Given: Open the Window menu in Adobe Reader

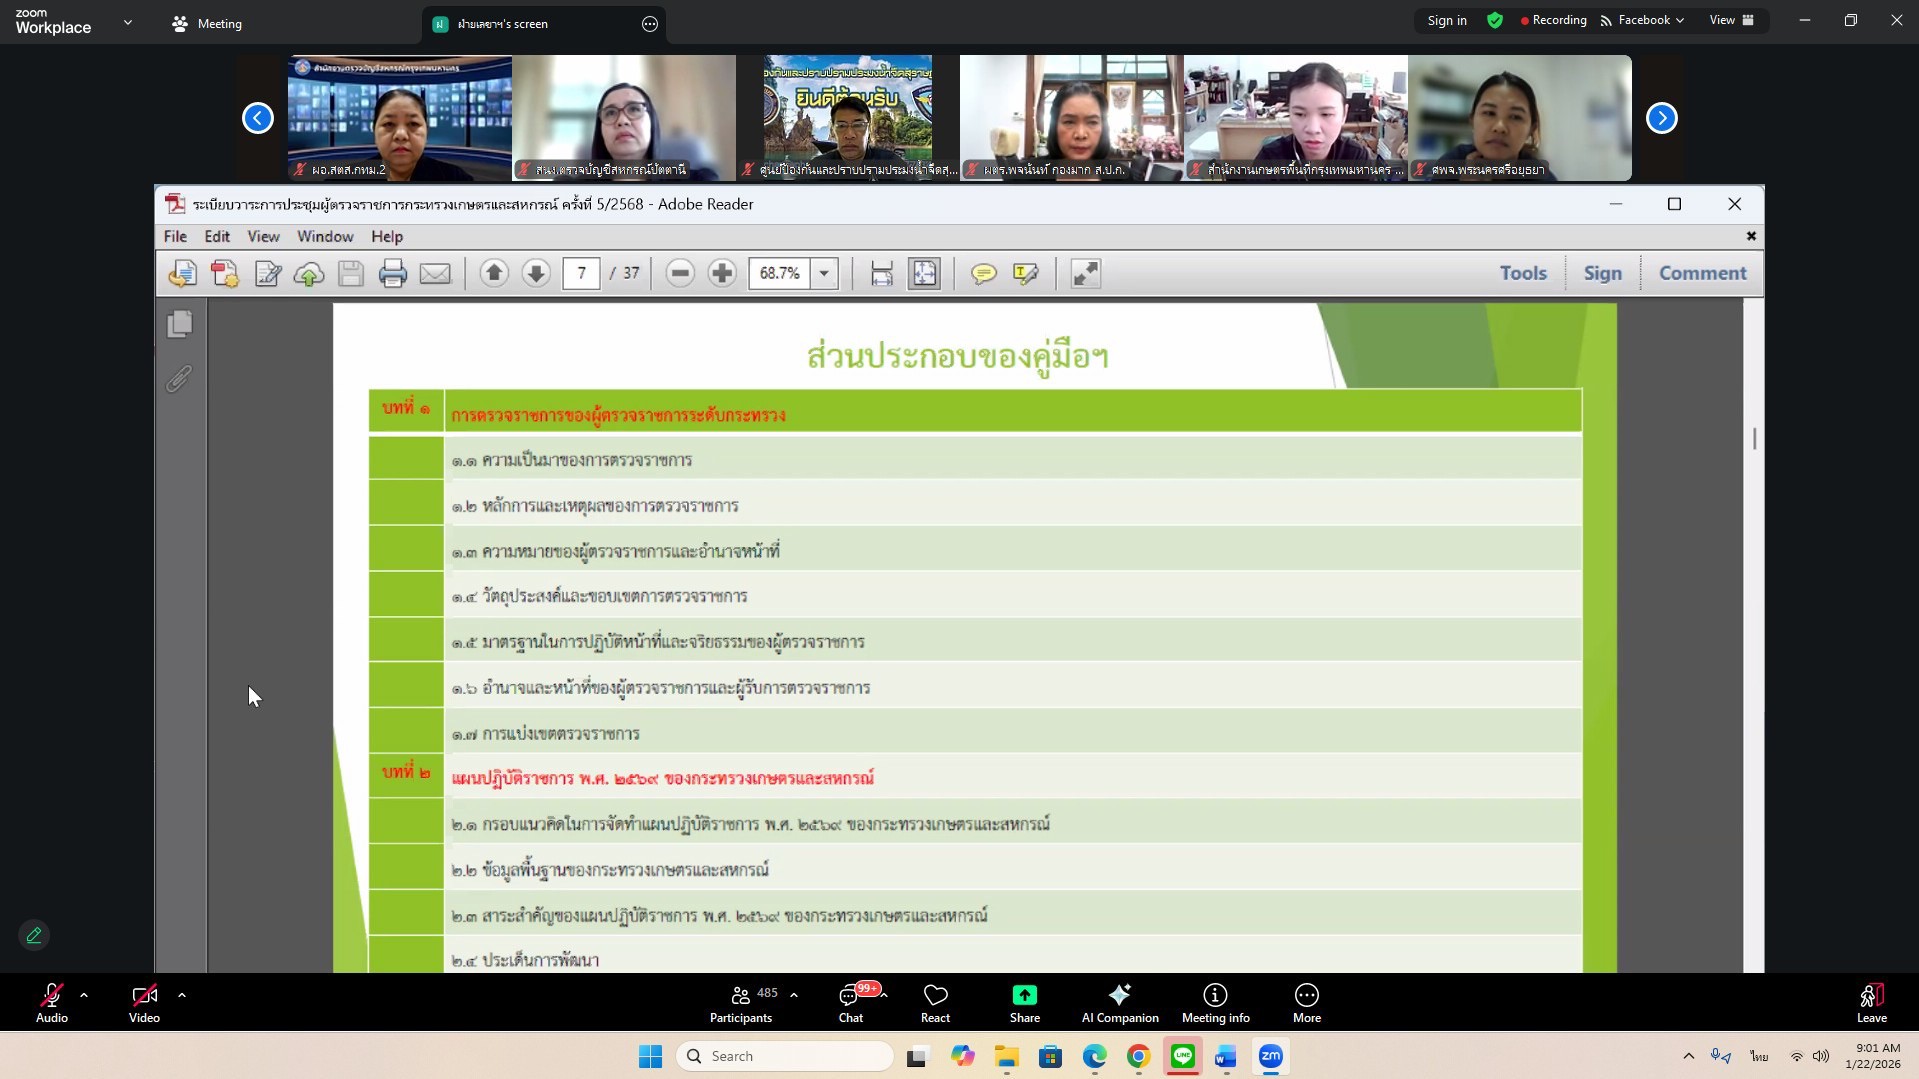Looking at the screenshot, I should (325, 237).
